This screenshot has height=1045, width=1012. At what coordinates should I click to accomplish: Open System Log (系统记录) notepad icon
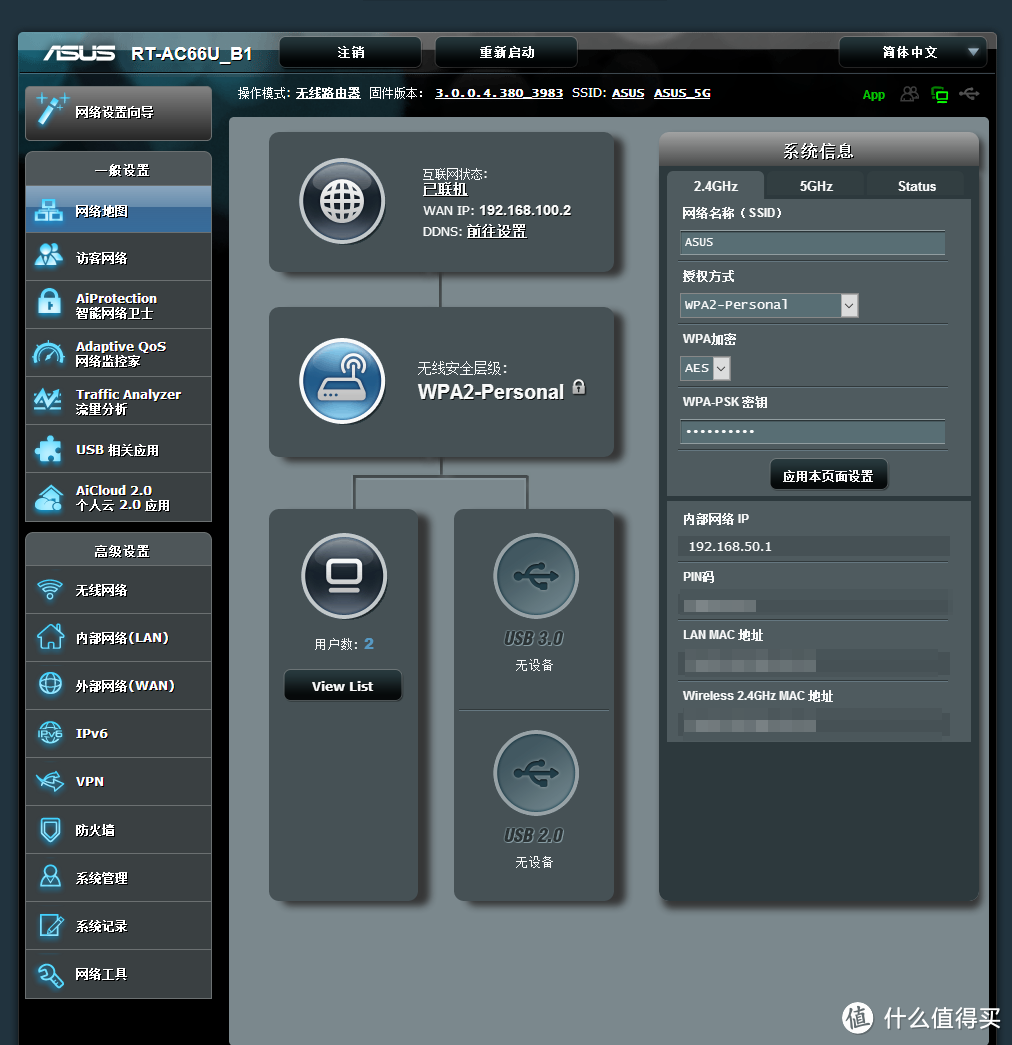50,925
